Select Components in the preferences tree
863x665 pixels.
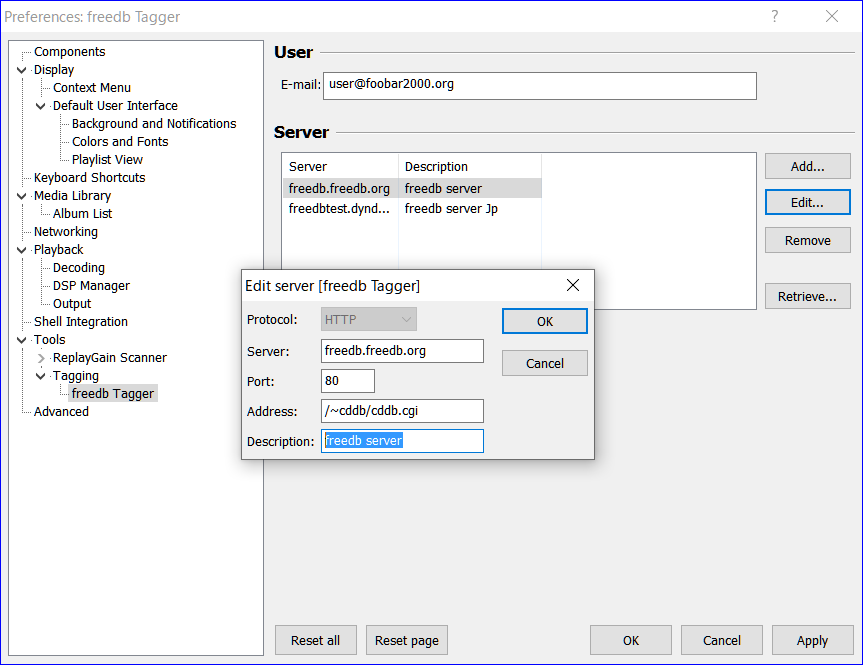(x=69, y=52)
